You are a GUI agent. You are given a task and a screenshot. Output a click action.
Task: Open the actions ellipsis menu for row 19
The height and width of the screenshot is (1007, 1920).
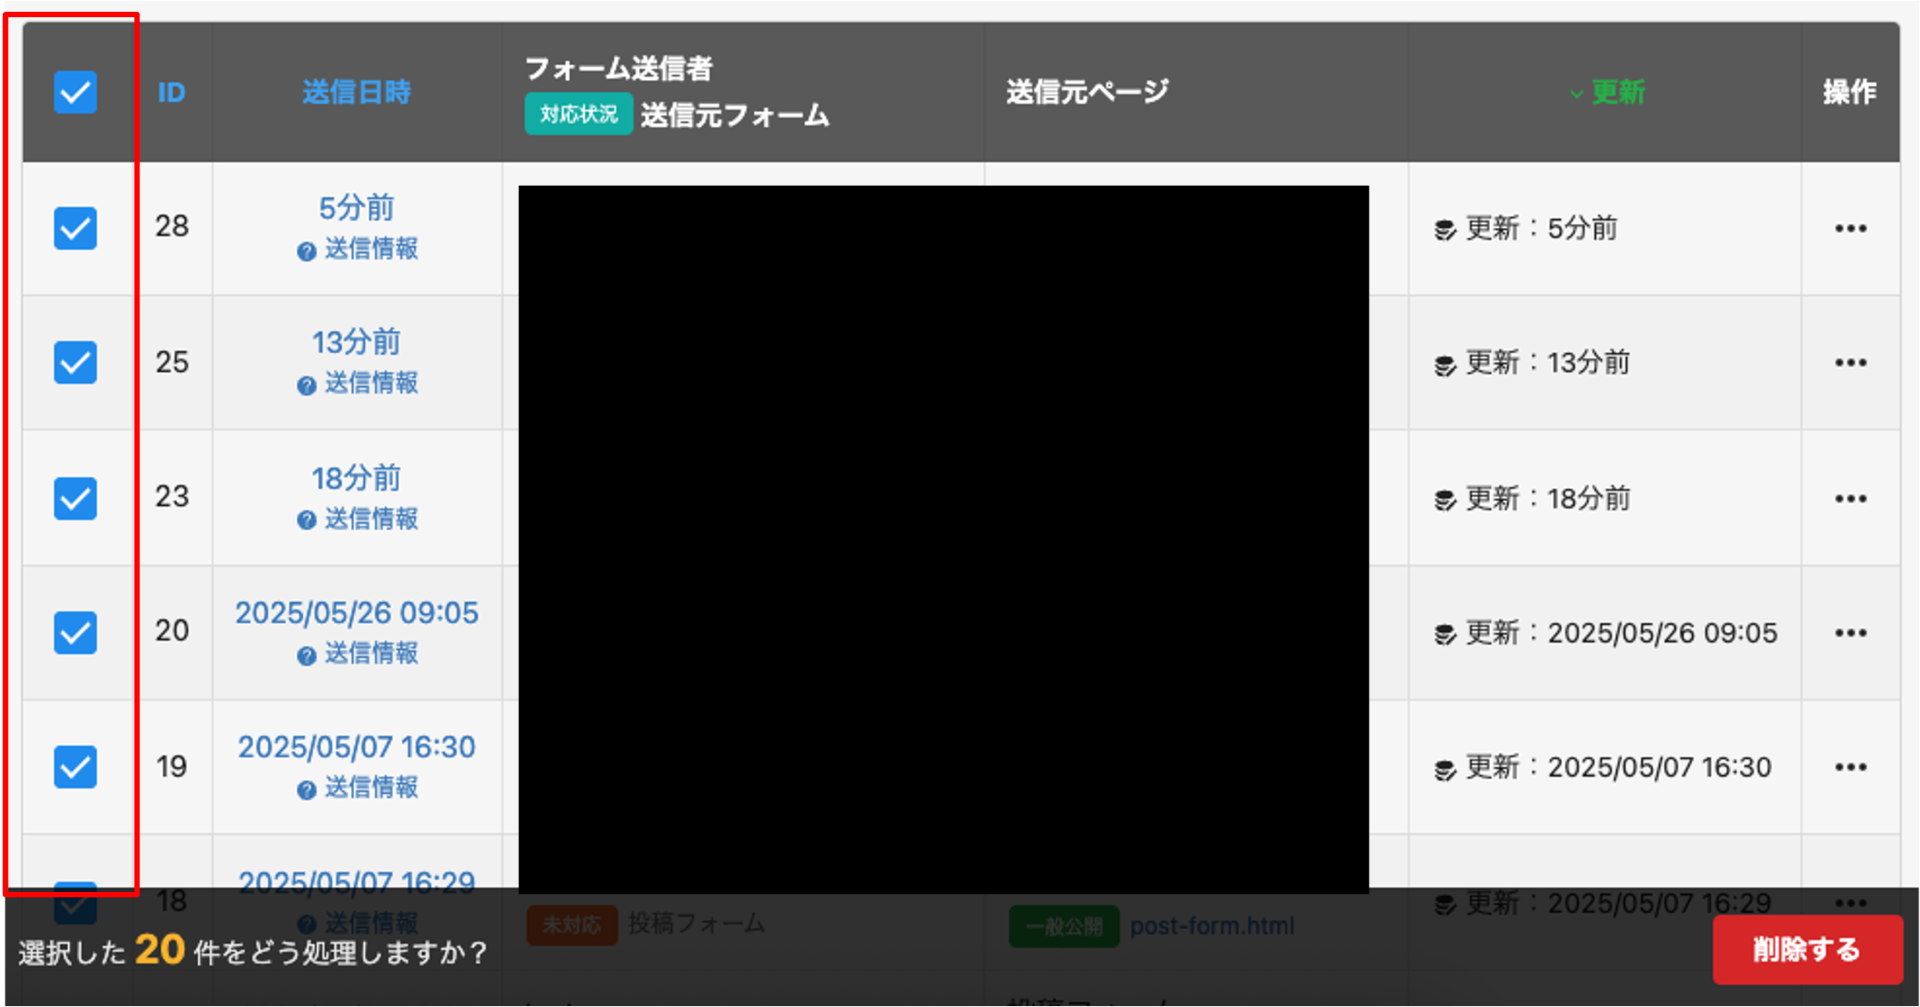1851,767
